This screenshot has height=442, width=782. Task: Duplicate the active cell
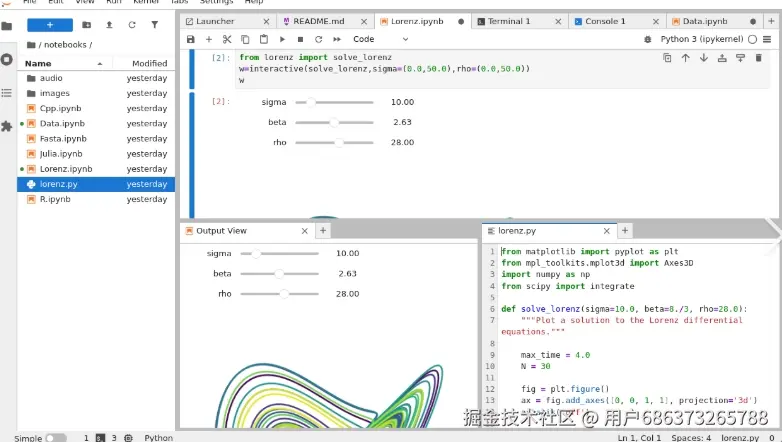click(667, 58)
